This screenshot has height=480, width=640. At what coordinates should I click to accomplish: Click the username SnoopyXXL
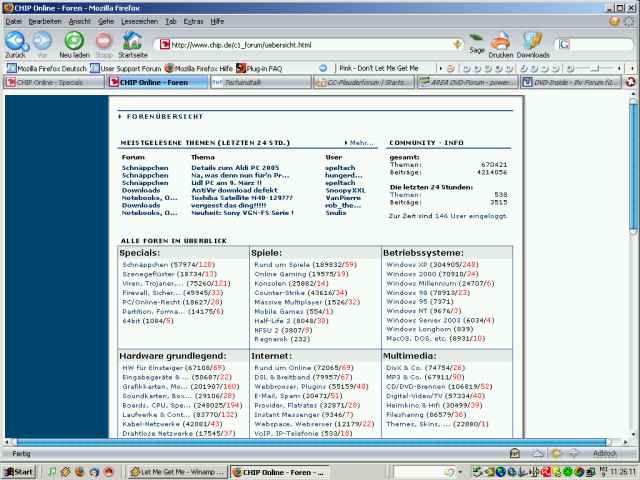click(x=345, y=190)
